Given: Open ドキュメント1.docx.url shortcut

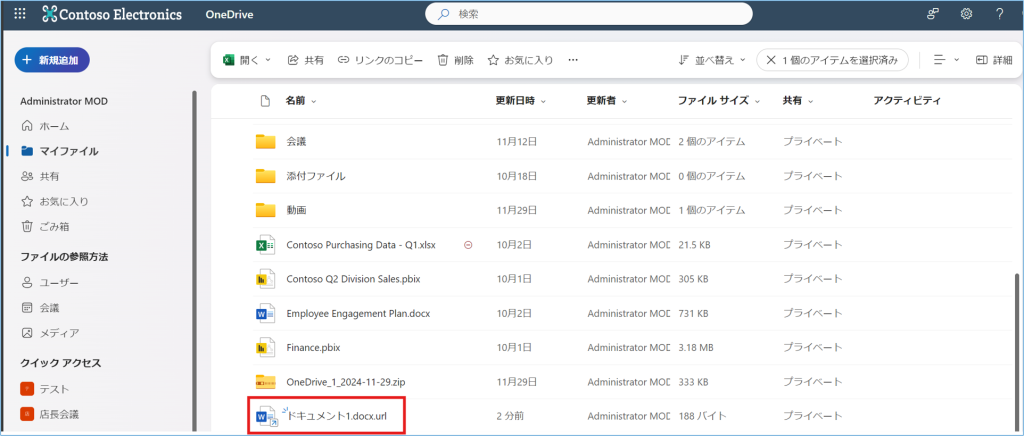Looking at the screenshot, I should pyautogui.click(x=337, y=416).
